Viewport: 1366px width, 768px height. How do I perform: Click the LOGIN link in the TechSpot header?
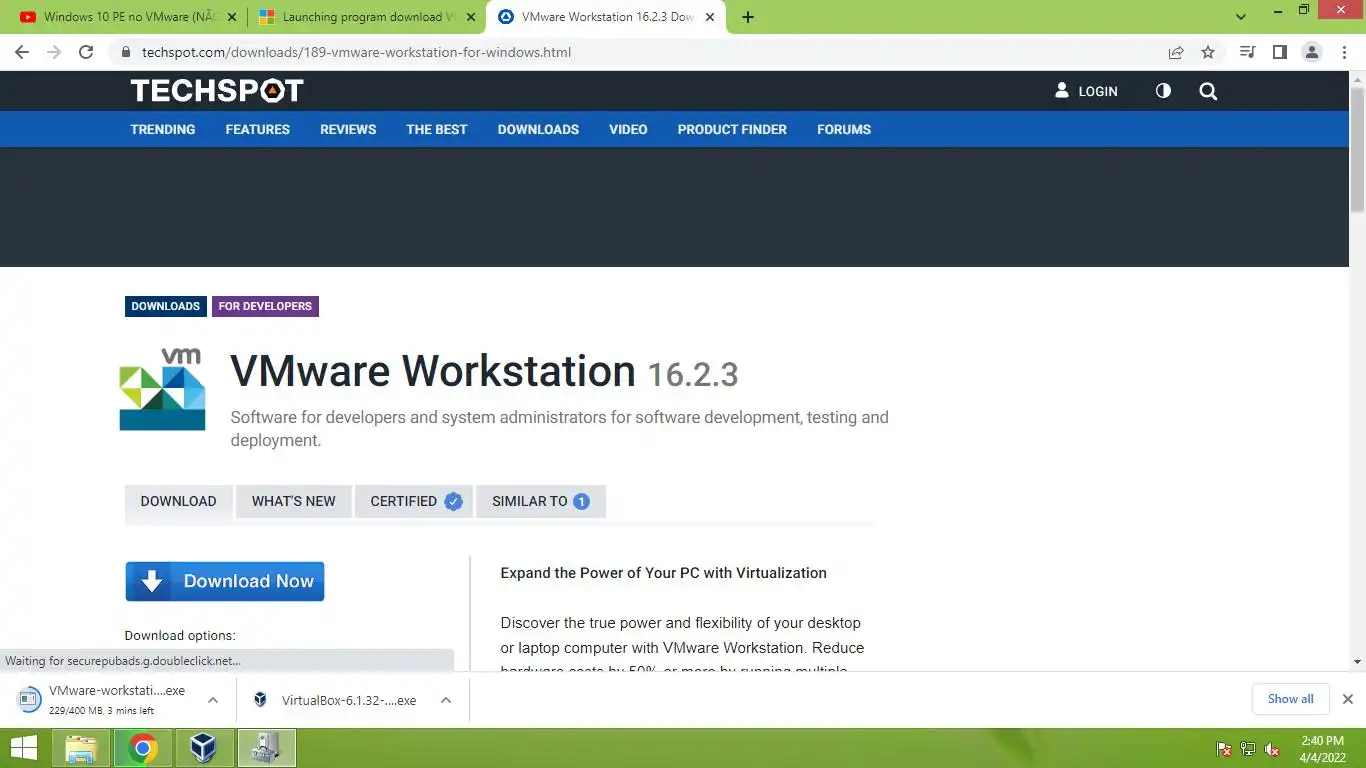(x=1086, y=91)
